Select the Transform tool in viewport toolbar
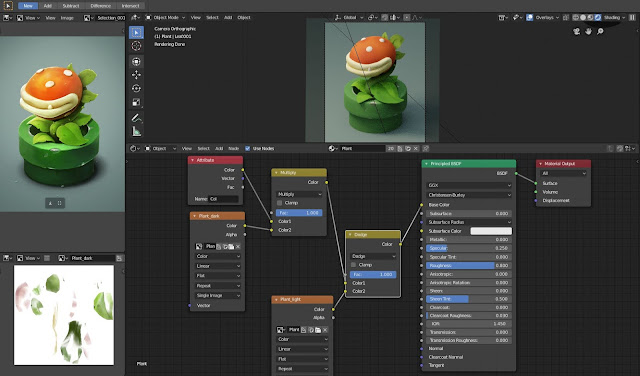This screenshot has height=376, width=640. coord(136,61)
